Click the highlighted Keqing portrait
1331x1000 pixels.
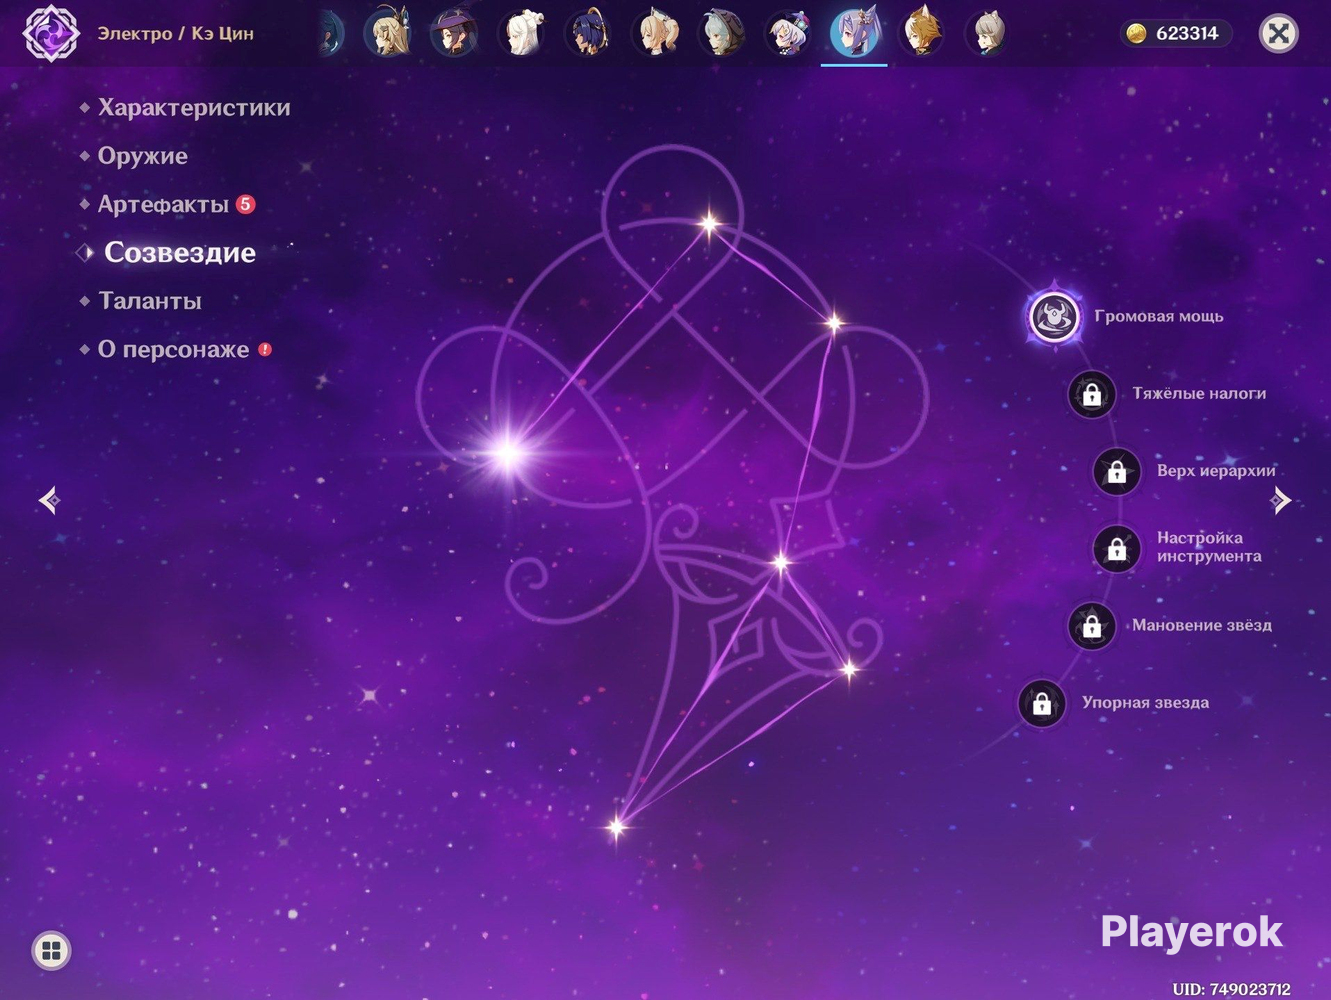pyautogui.click(x=854, y=33)
